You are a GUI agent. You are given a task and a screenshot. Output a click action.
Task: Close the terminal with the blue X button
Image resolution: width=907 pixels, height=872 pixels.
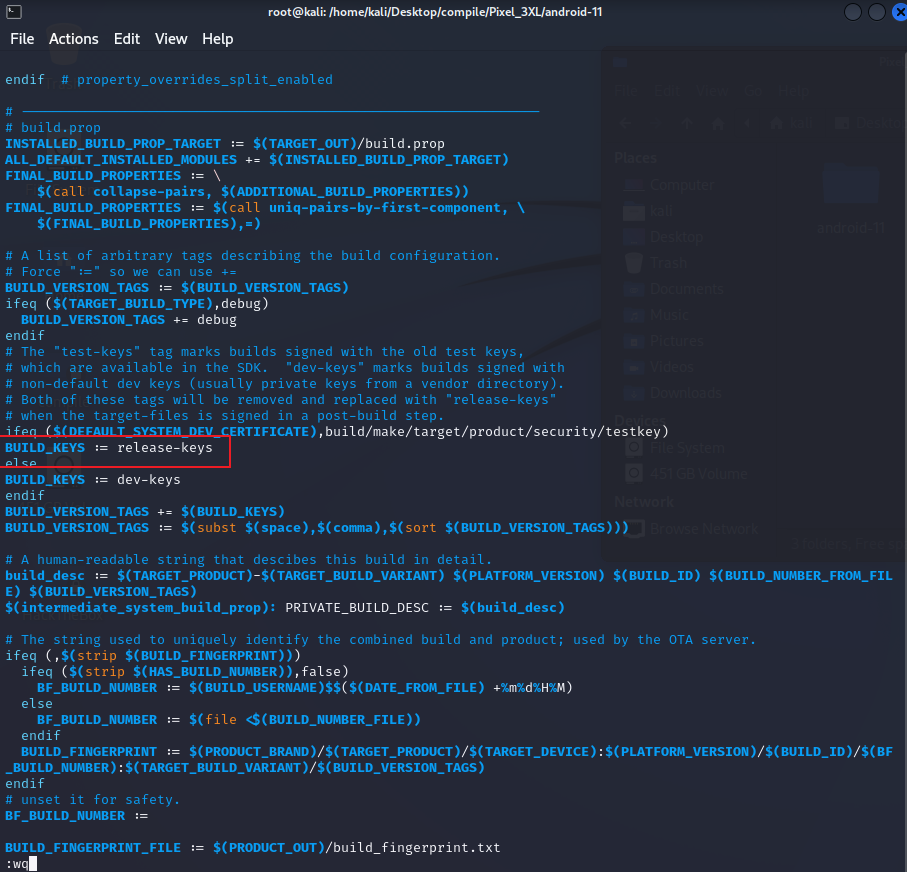894,12
